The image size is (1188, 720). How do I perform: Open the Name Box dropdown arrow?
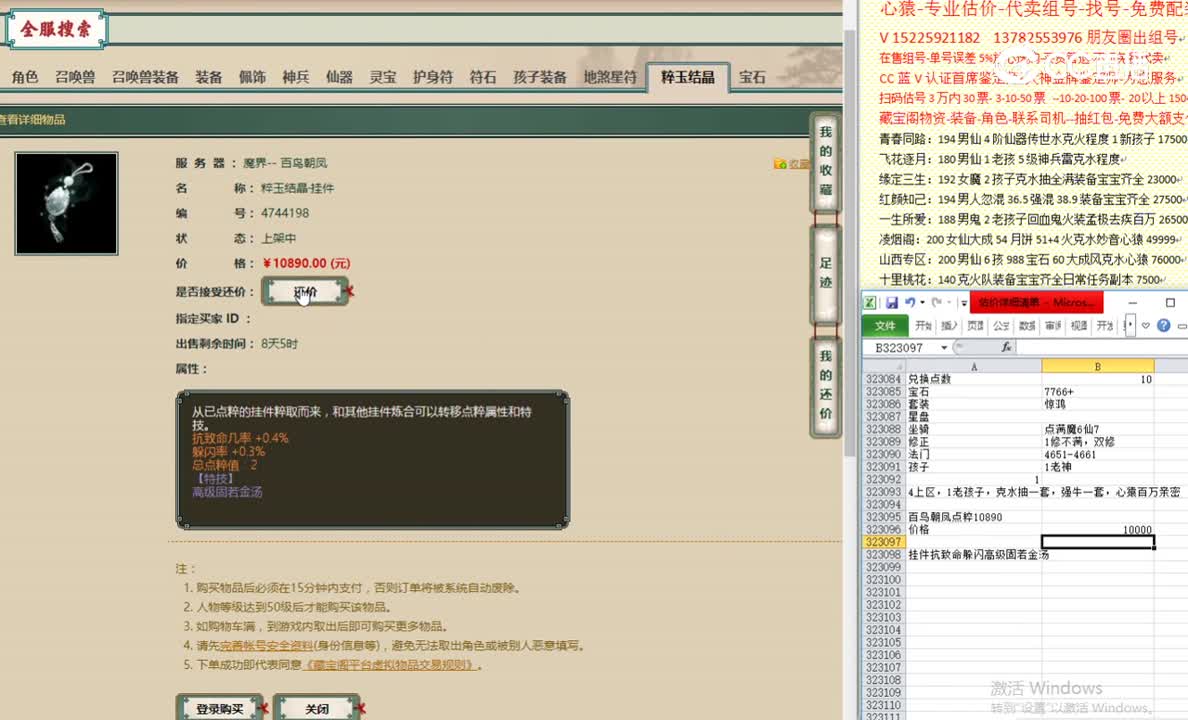pos(943,346)
